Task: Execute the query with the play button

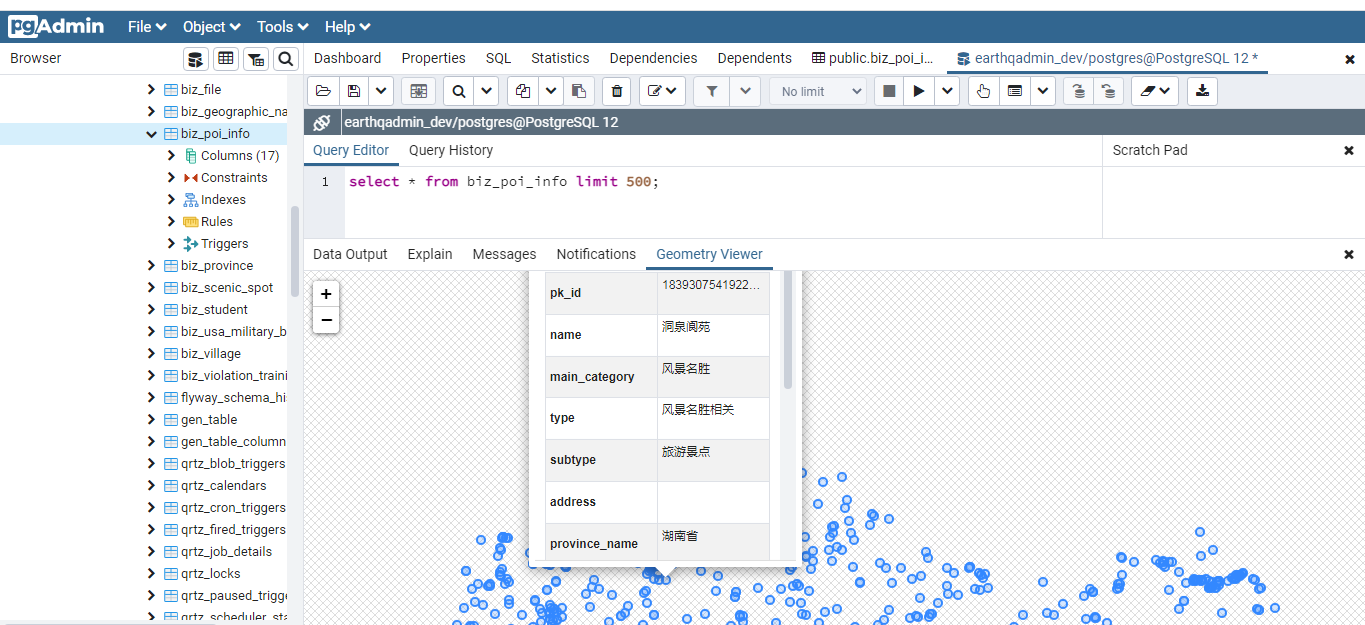Action: (918, 91)
